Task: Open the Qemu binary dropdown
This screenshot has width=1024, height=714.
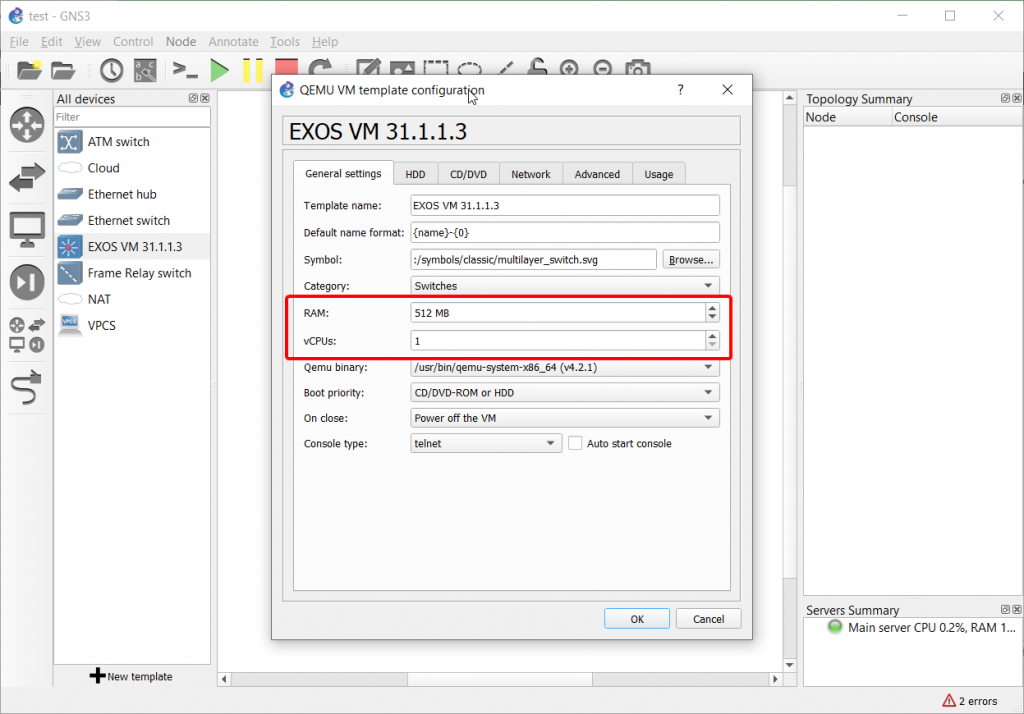Action: tap(565, 367)
